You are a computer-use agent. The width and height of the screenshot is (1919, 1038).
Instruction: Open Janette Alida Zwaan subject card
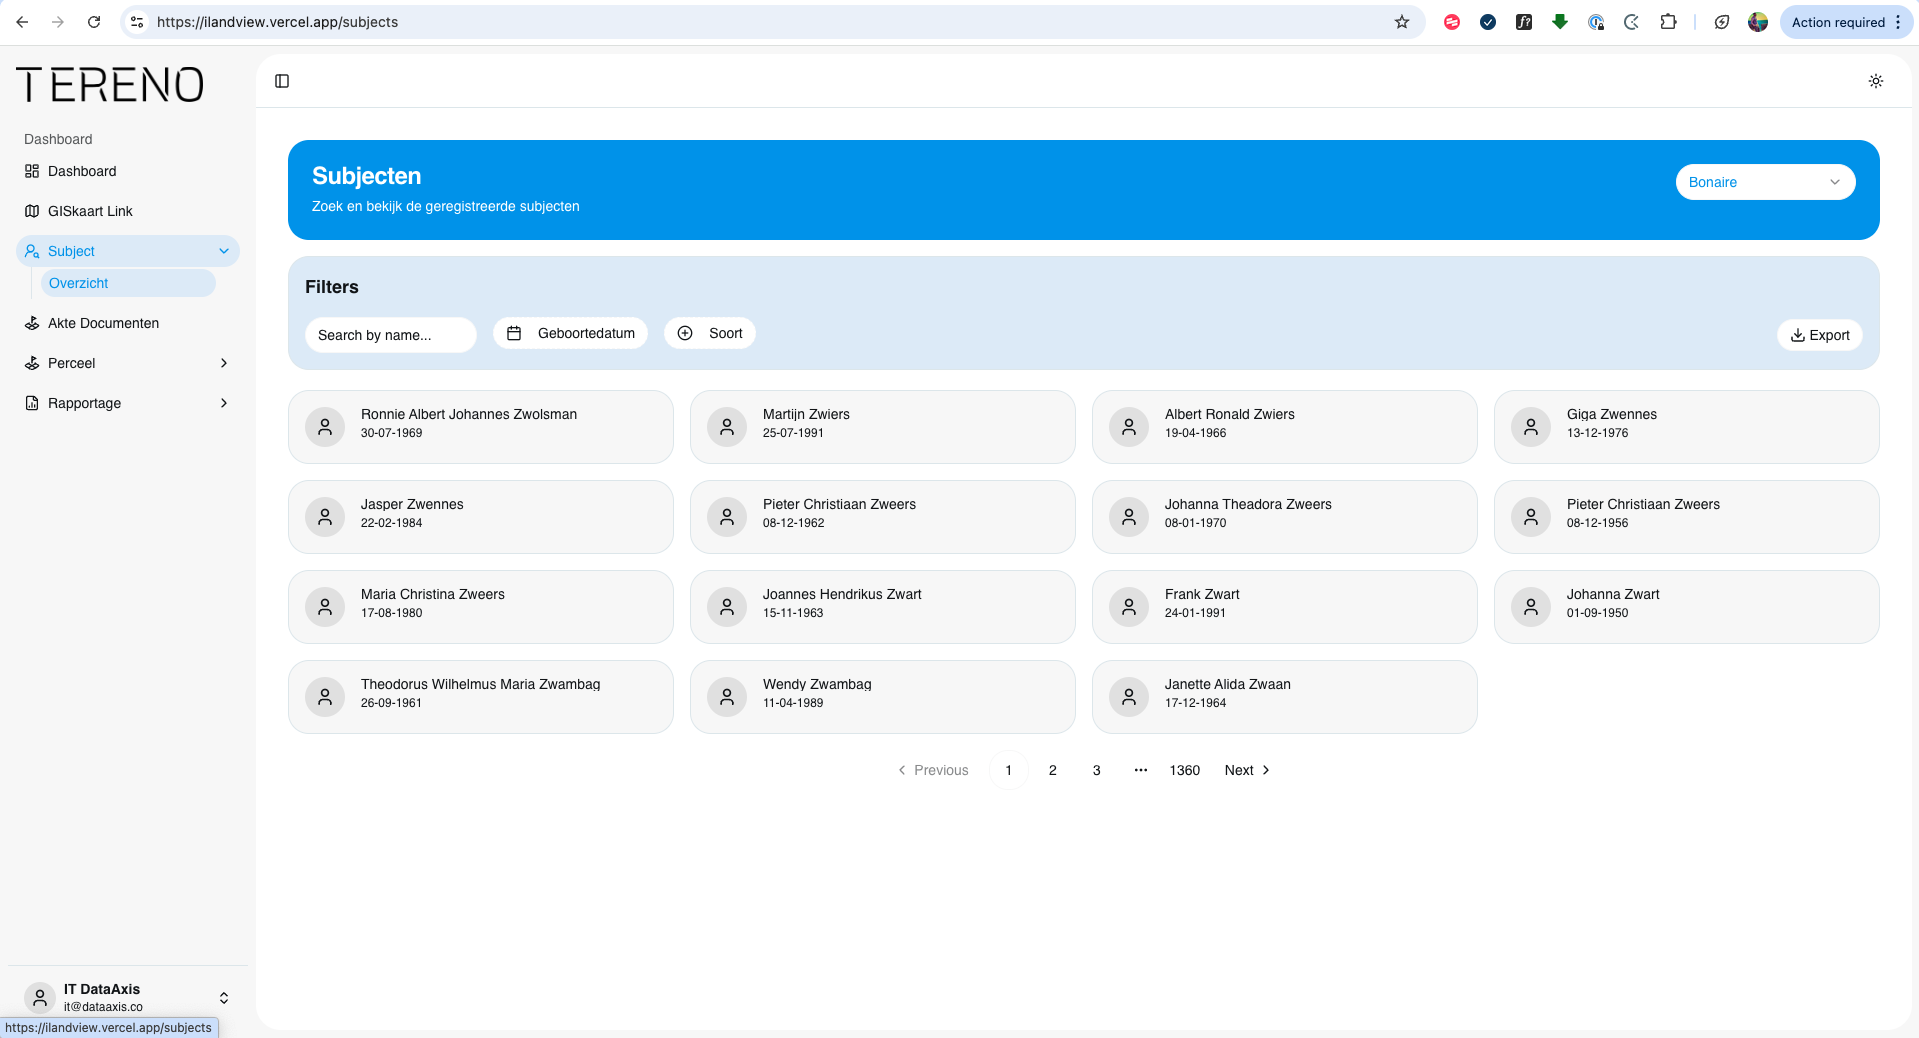(x=1285, y=697)
